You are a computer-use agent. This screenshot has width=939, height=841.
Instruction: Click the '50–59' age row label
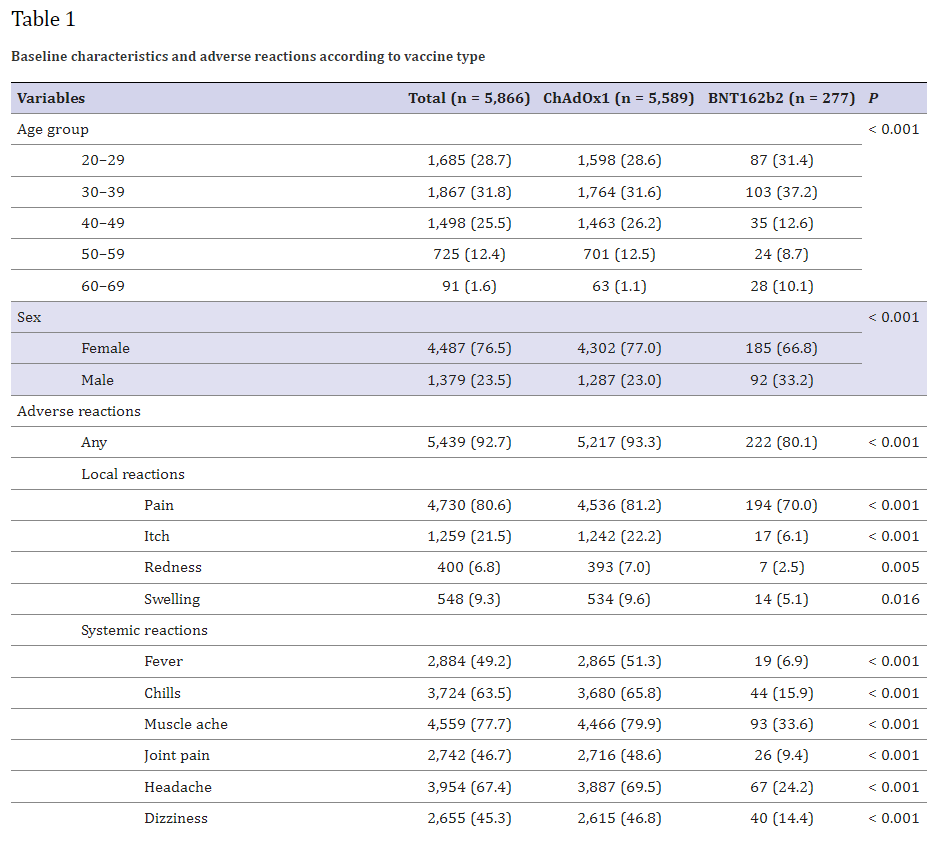pyautogui.click(x=103, y=255)
